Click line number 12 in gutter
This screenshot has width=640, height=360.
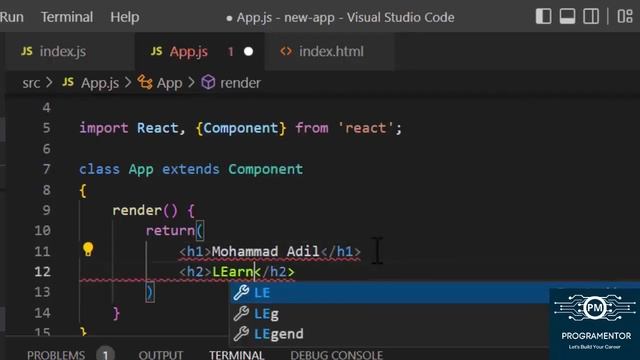(42, 271)
